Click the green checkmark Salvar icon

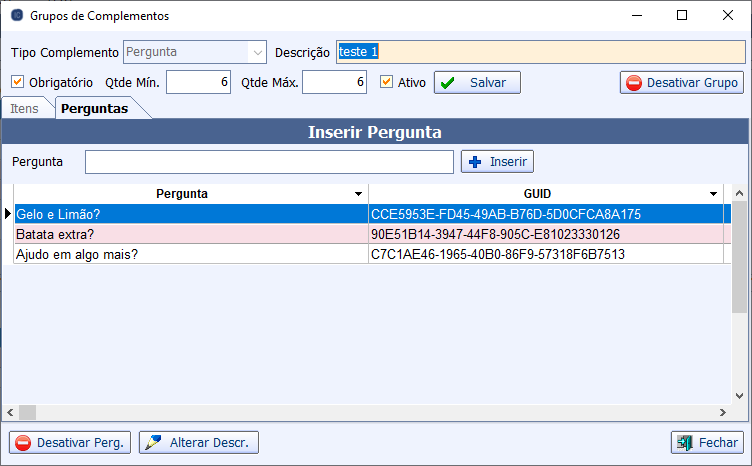click(x=448, y=83)
